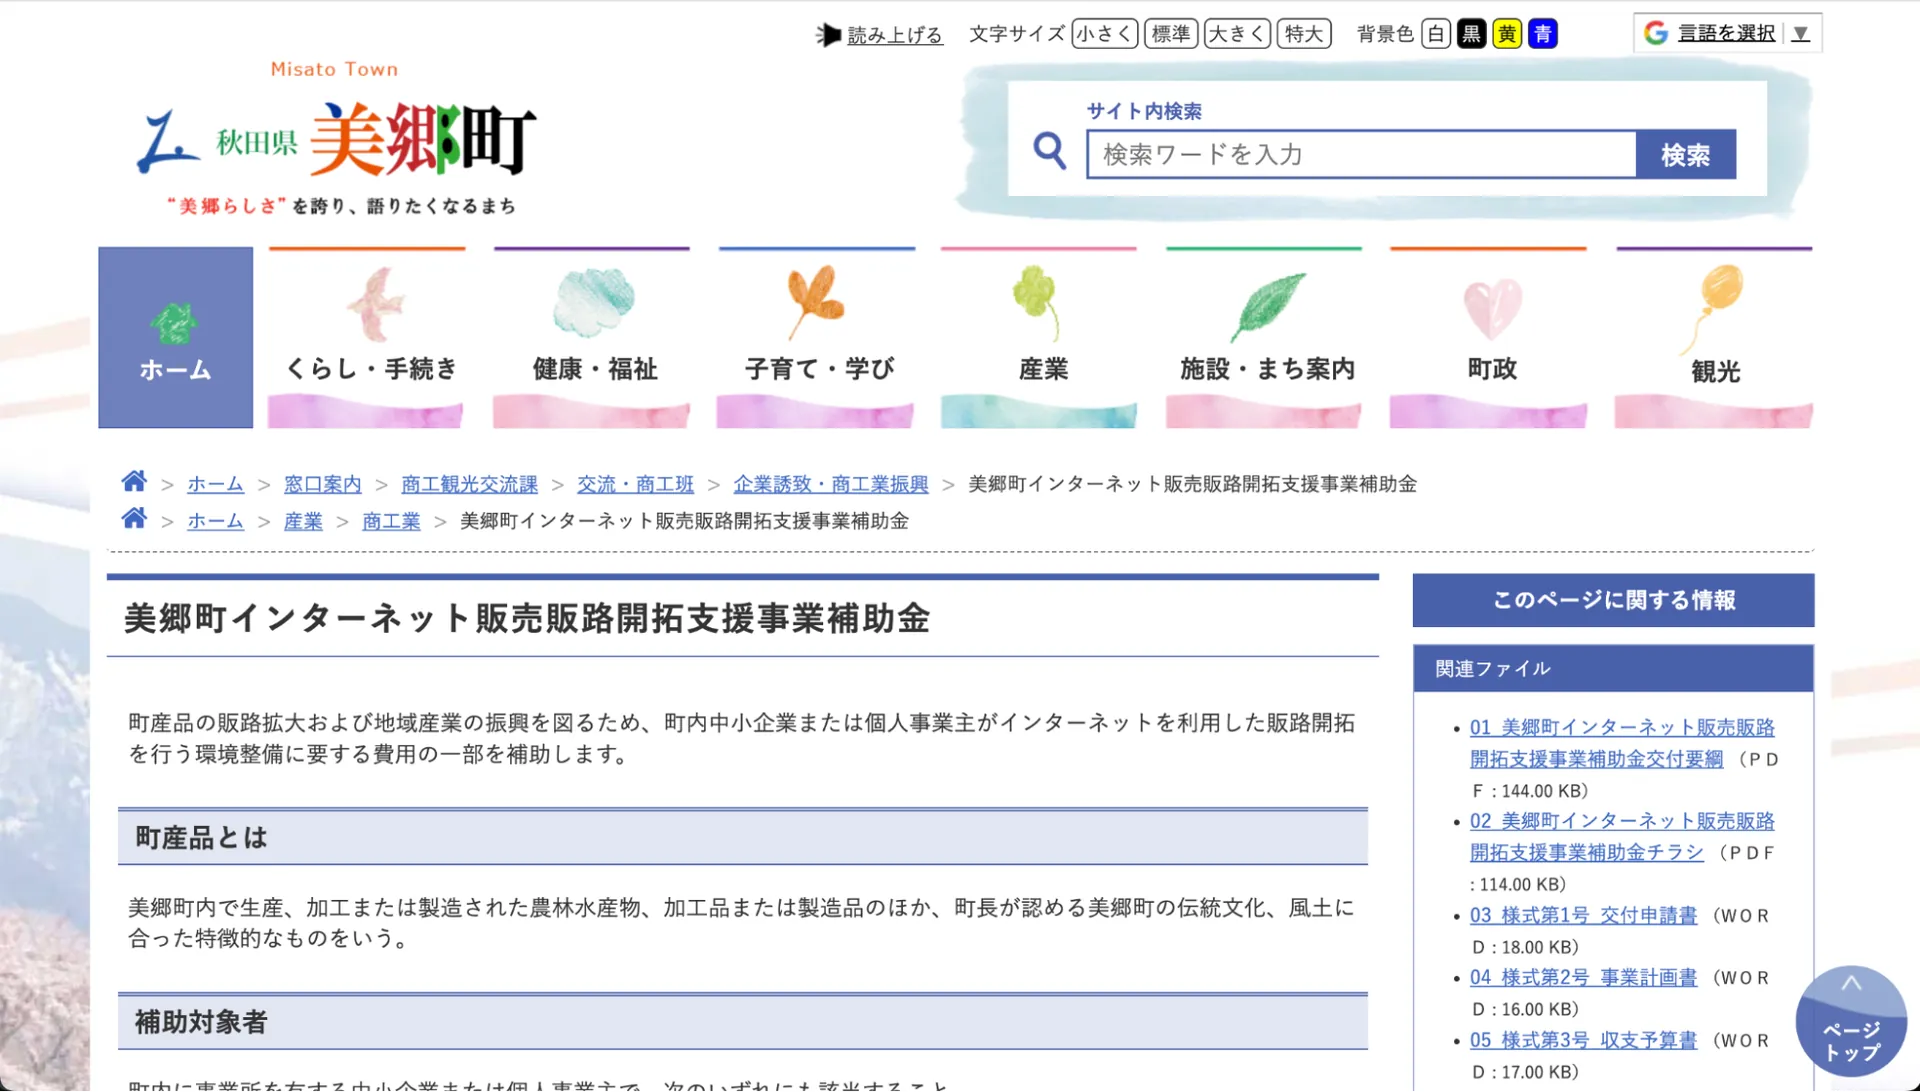Open the 施設・まち案内 navigation tab

coord(1264,337)
